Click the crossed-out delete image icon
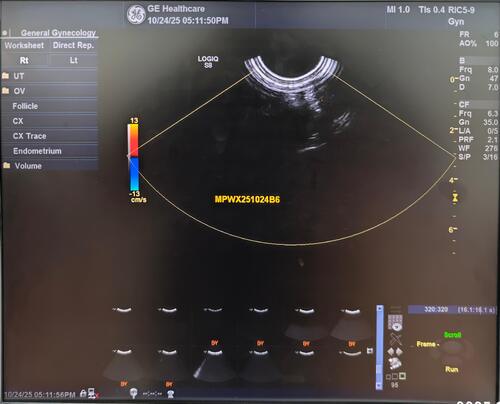The image size is (500, 404). click(396, 339)
